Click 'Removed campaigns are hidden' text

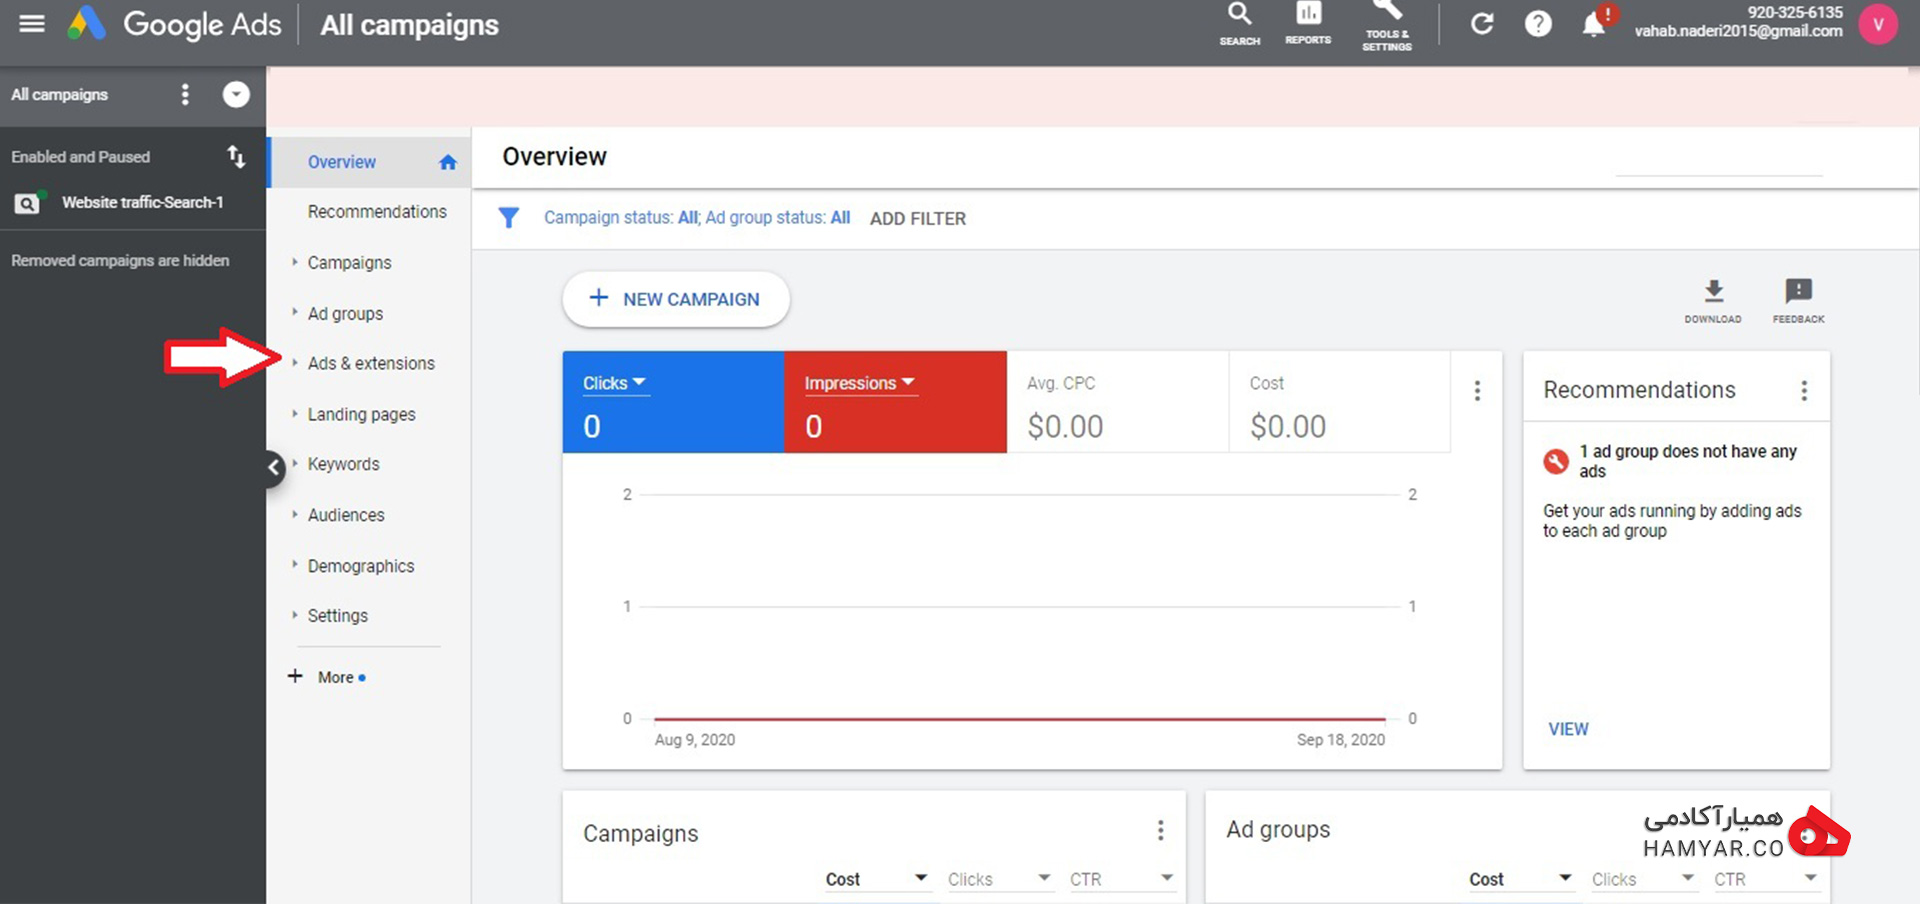point(120,261)
